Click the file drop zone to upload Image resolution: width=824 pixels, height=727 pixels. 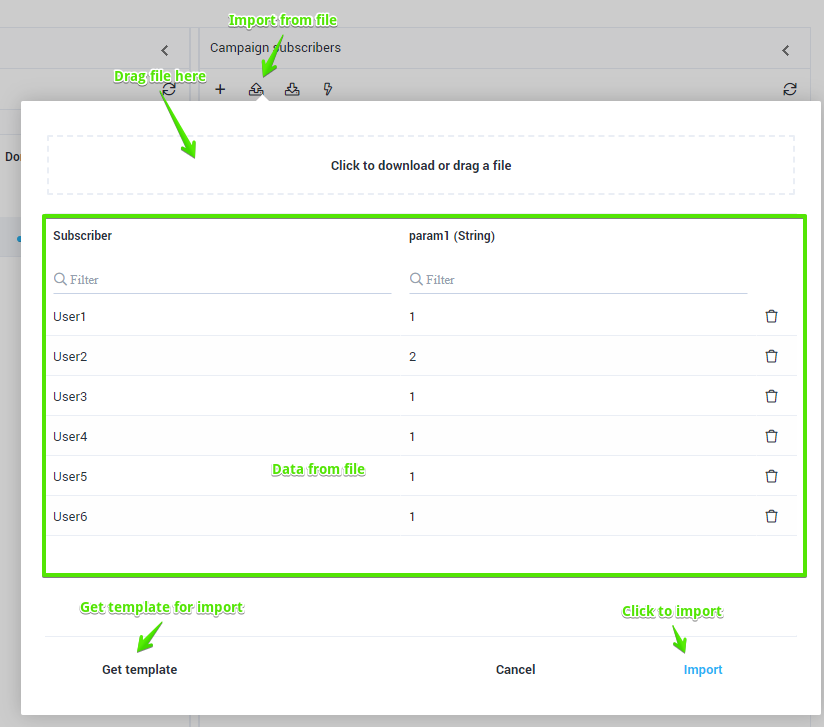[421, 166]
